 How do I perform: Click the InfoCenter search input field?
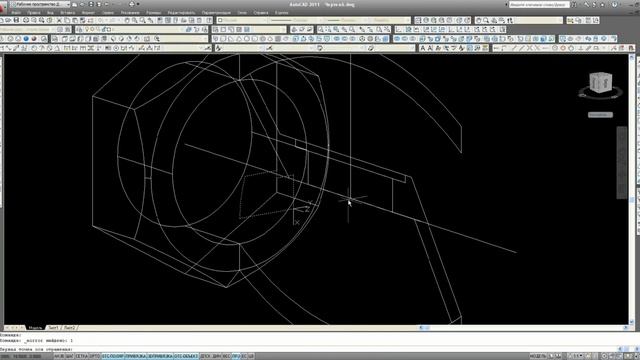(x=539, y=4)
